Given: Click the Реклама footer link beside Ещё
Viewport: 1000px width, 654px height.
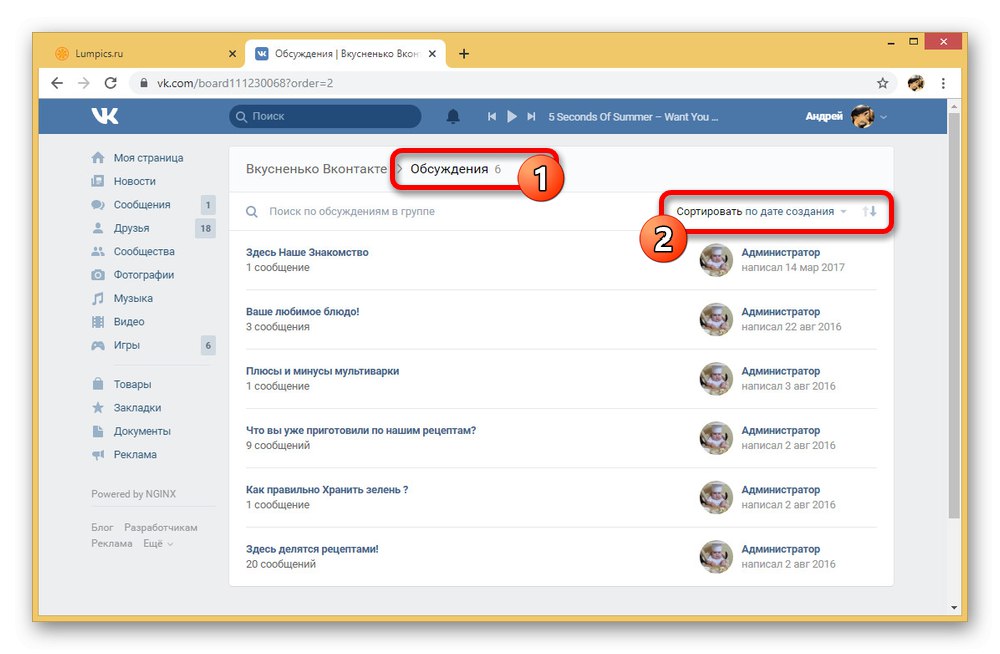Looking at the screenshot, I should click(112, 544).
